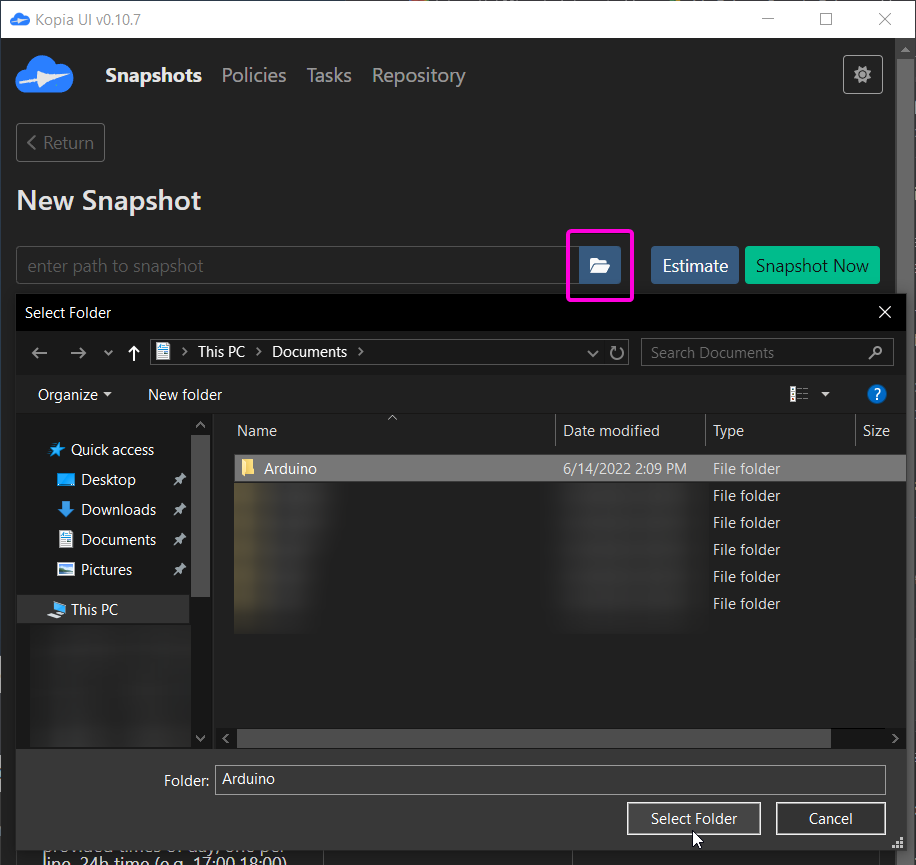Click the Arduino folder icon
Viewport: 916px width, 865px height.
pos(248,467)
